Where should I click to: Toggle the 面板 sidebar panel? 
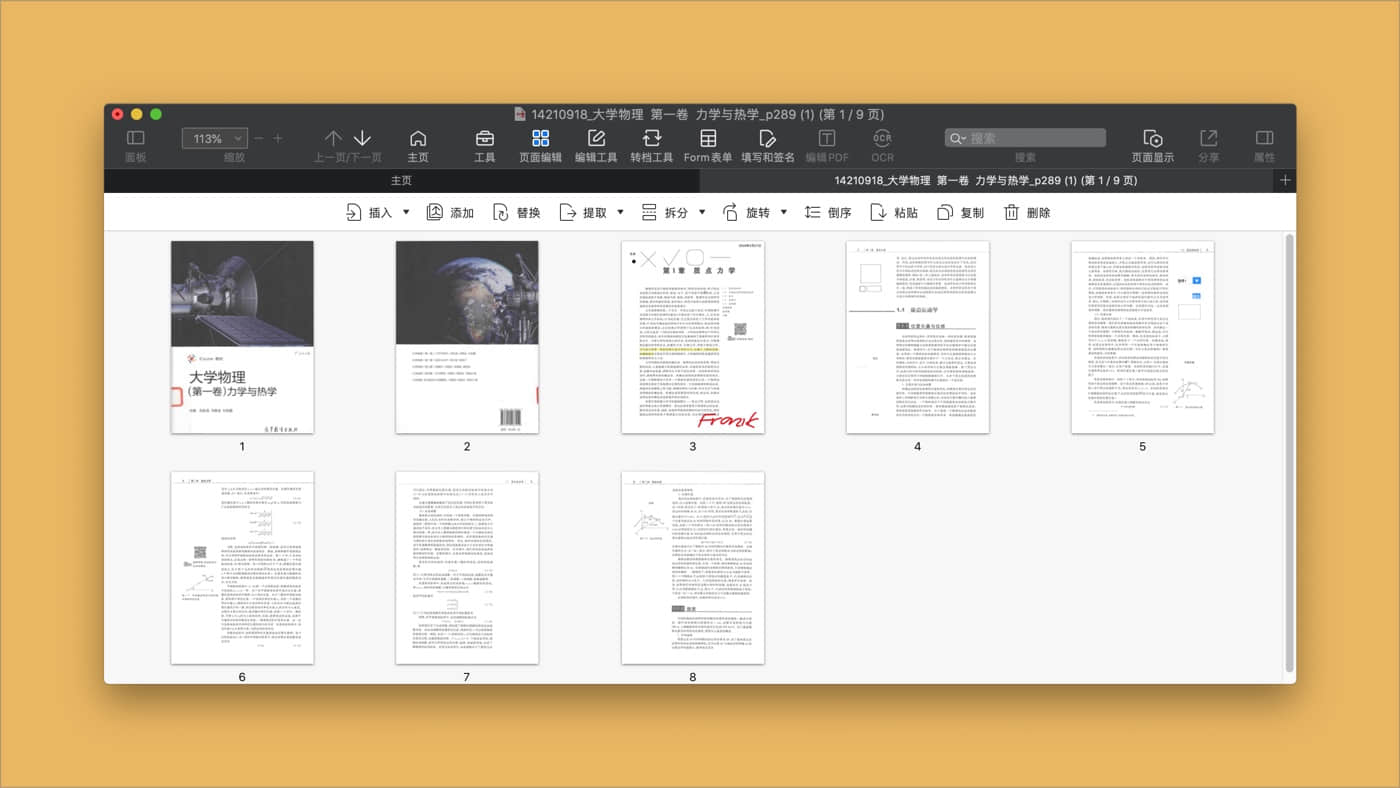click(135, 139)
